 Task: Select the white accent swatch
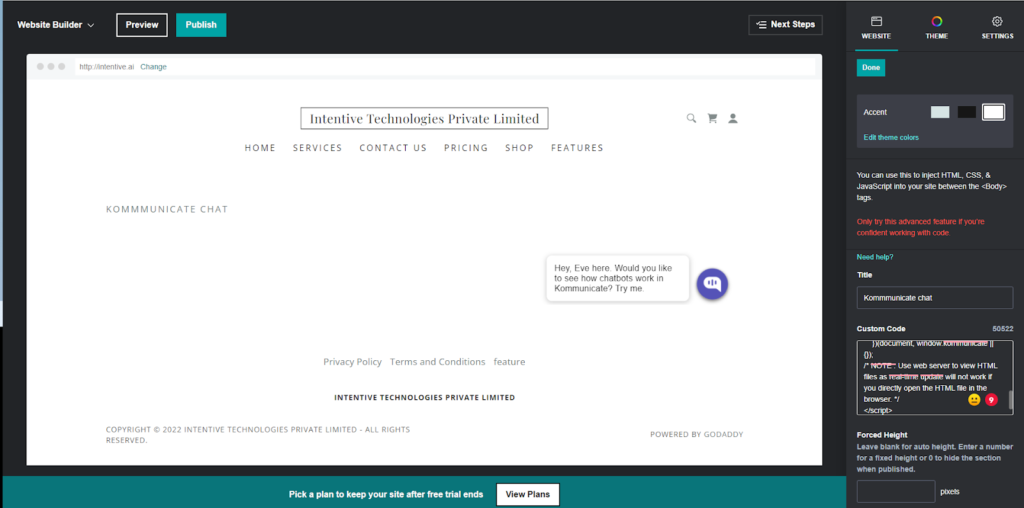point(993,112)
